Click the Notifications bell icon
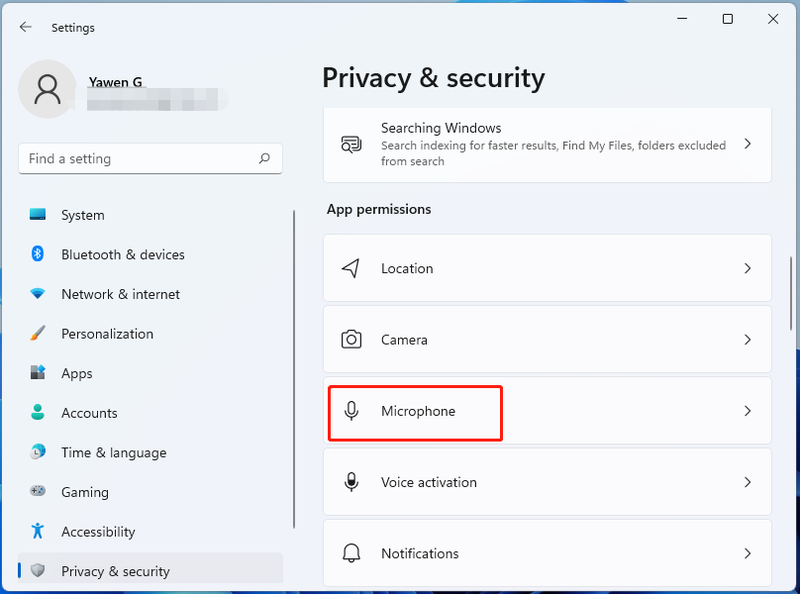Image resolution: width=800 pixels, height=594 pixels. 351,553
